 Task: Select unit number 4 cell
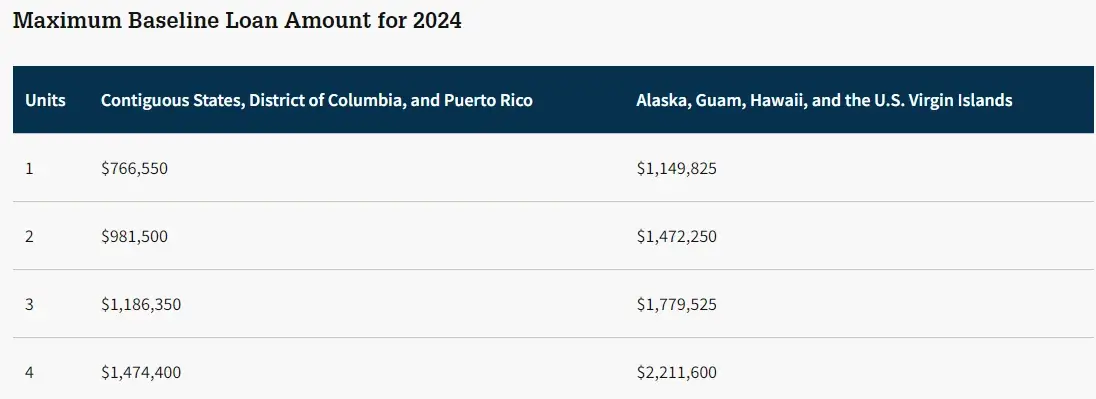coord(29,372)
